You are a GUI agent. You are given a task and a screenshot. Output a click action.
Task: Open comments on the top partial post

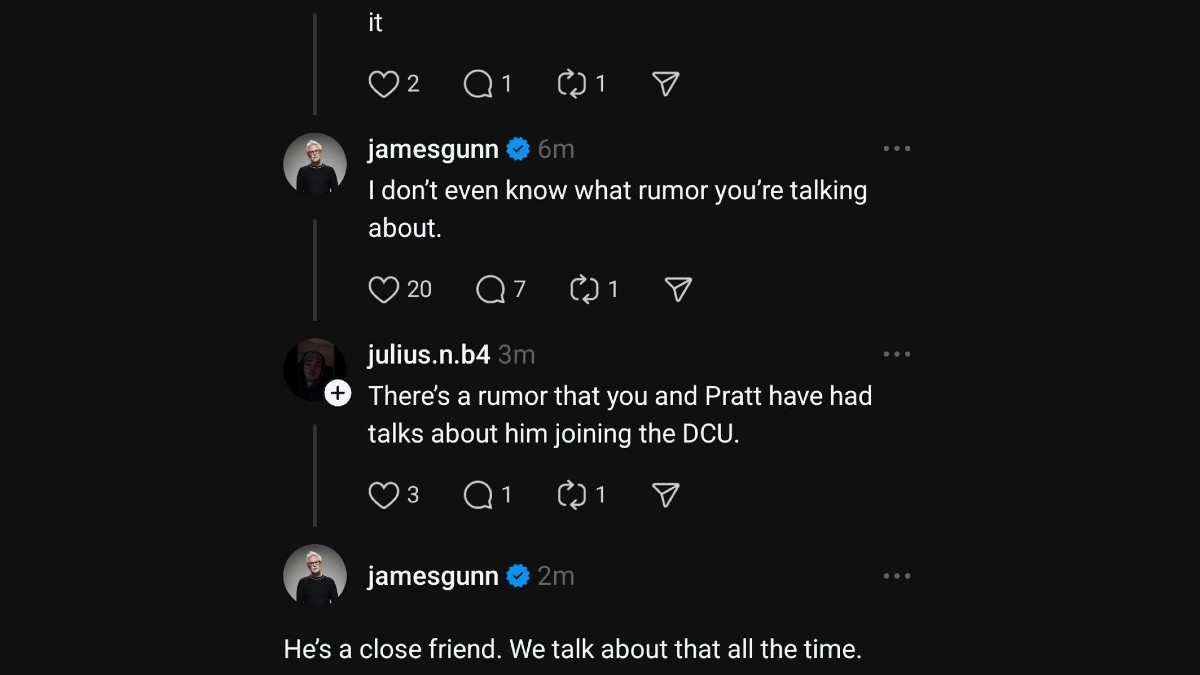479,85
